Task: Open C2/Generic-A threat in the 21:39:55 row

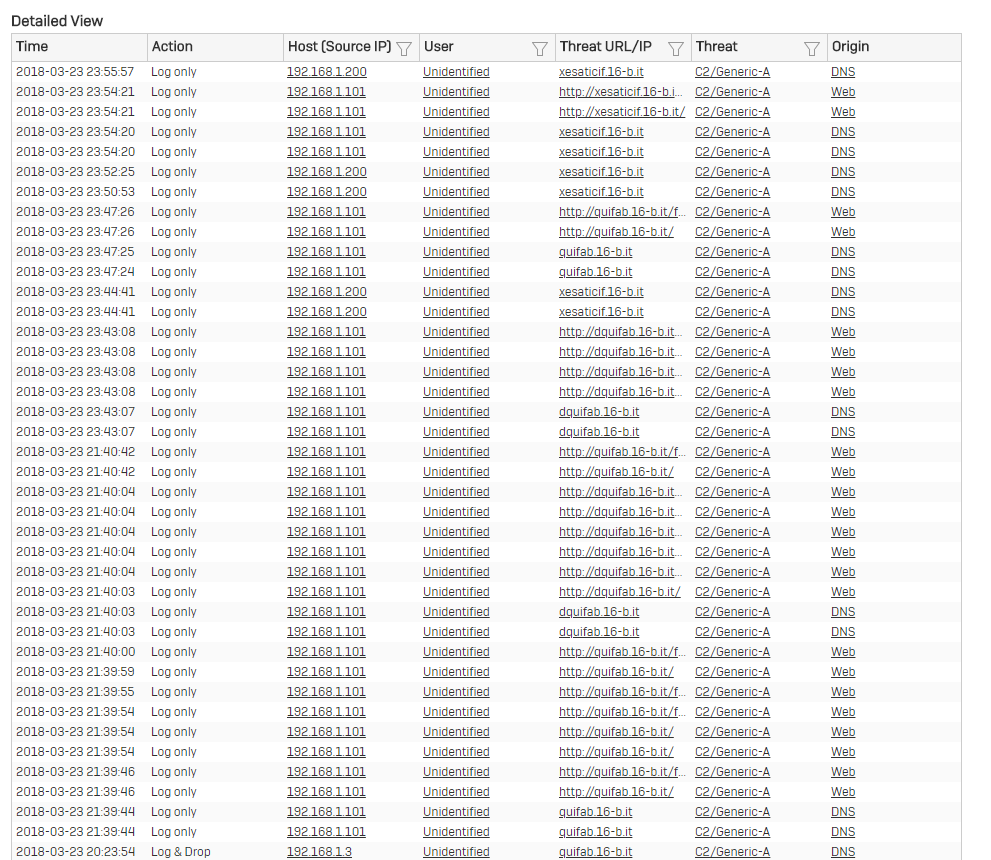Action: [x=733, y=692]
